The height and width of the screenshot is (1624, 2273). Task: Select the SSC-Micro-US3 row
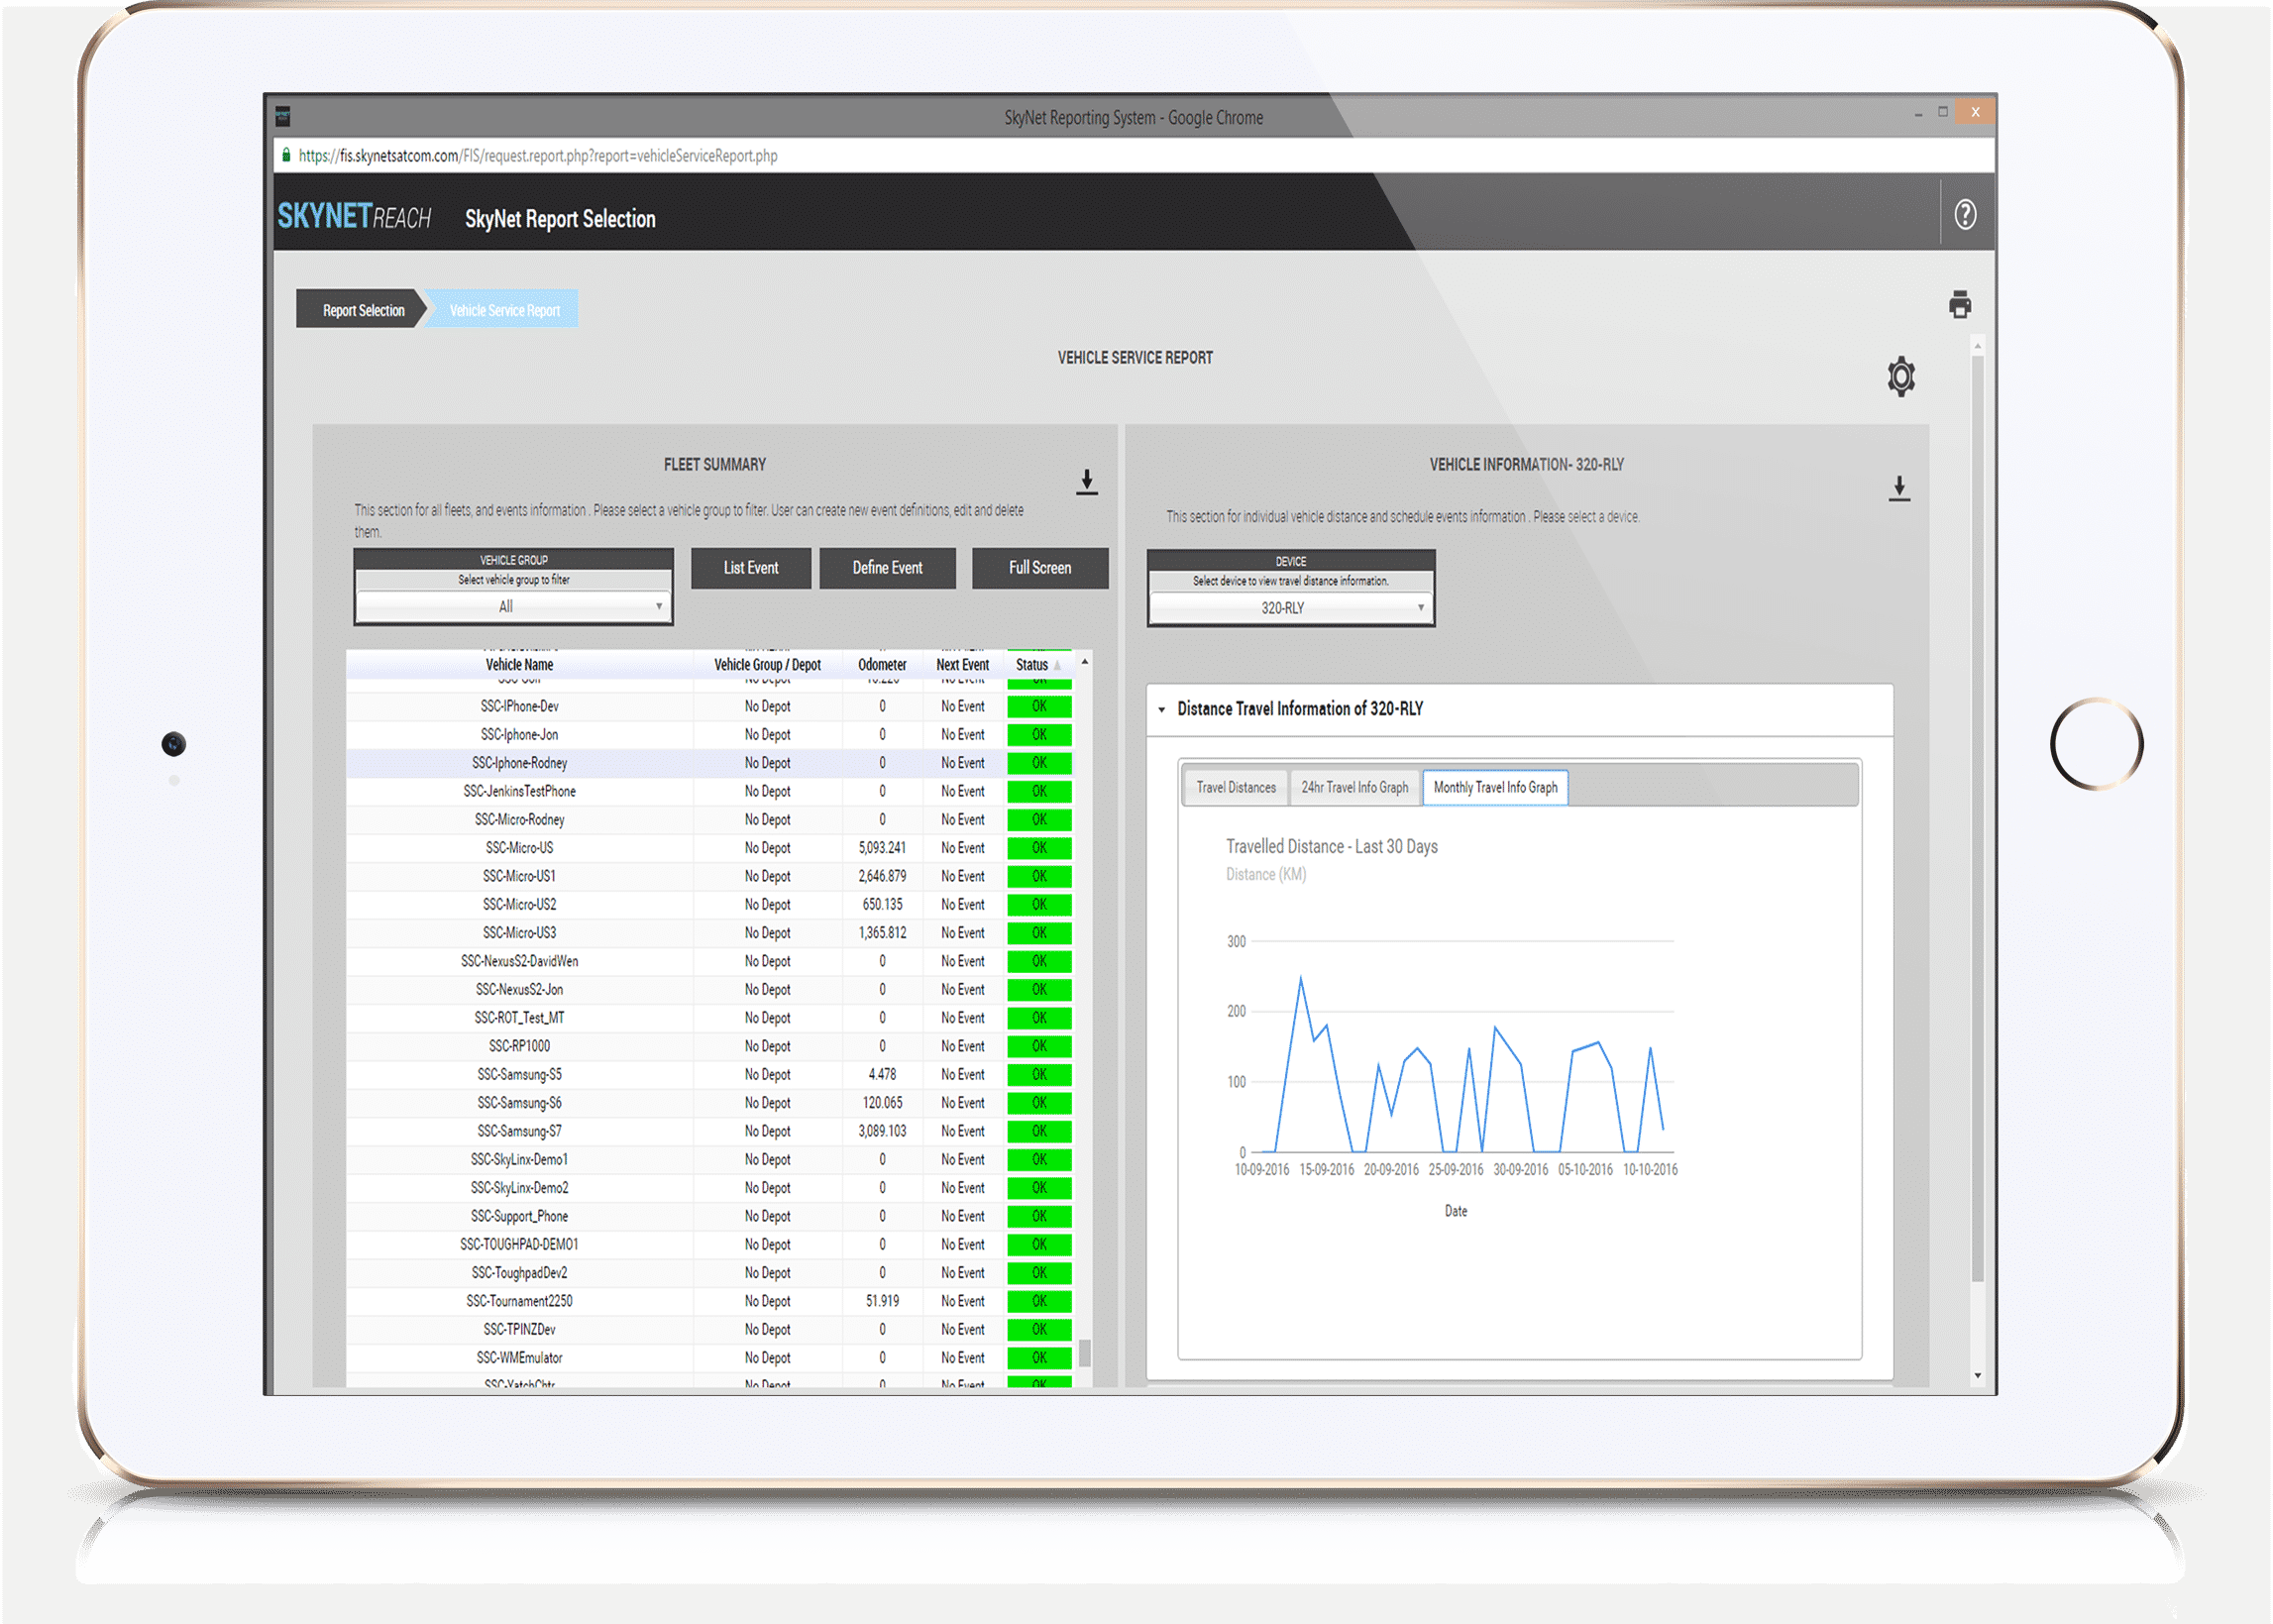click(x=709, y=933)
